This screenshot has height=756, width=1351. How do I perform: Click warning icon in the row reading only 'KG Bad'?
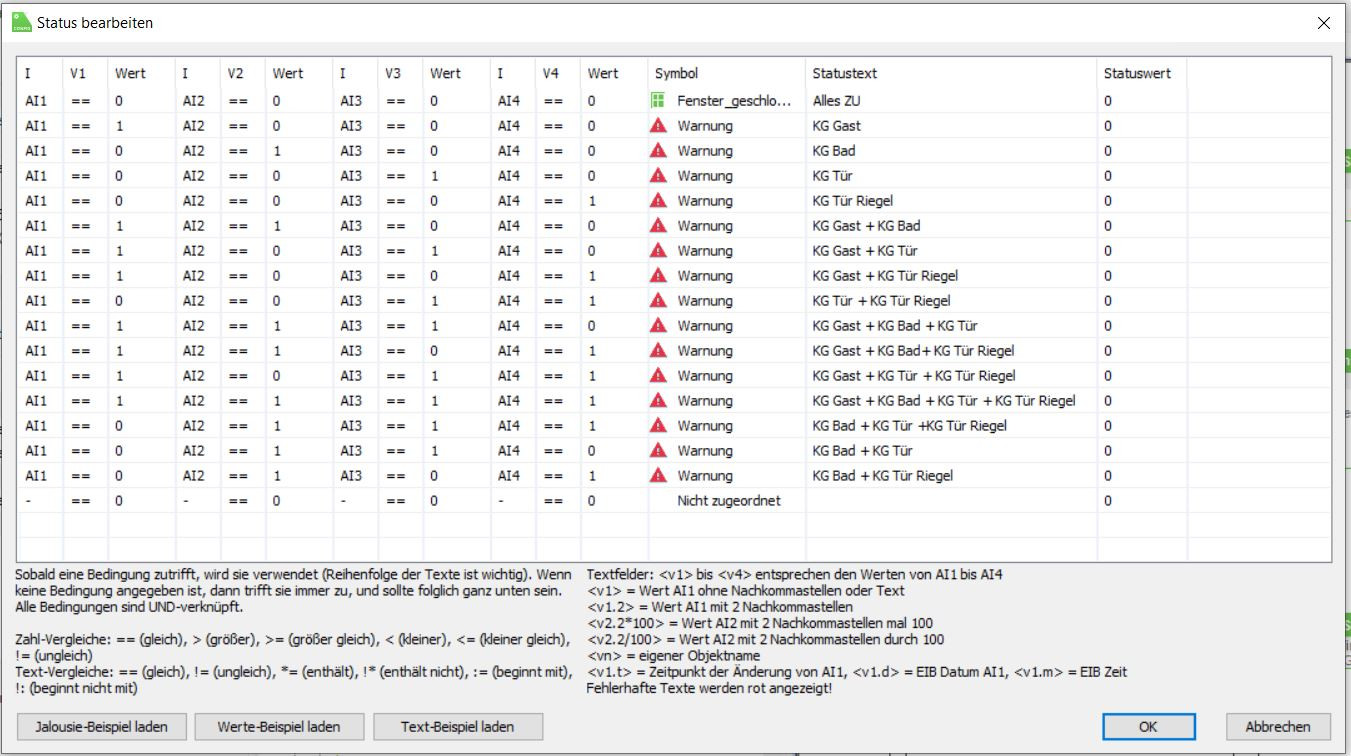click(x=658, y=151)
